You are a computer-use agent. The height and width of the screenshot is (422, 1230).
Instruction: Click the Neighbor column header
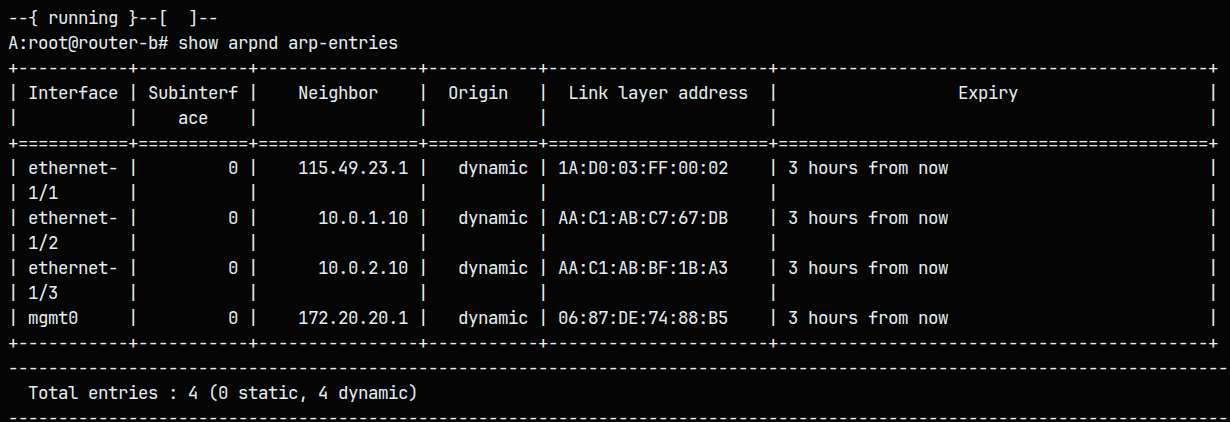tap(338, 93)
